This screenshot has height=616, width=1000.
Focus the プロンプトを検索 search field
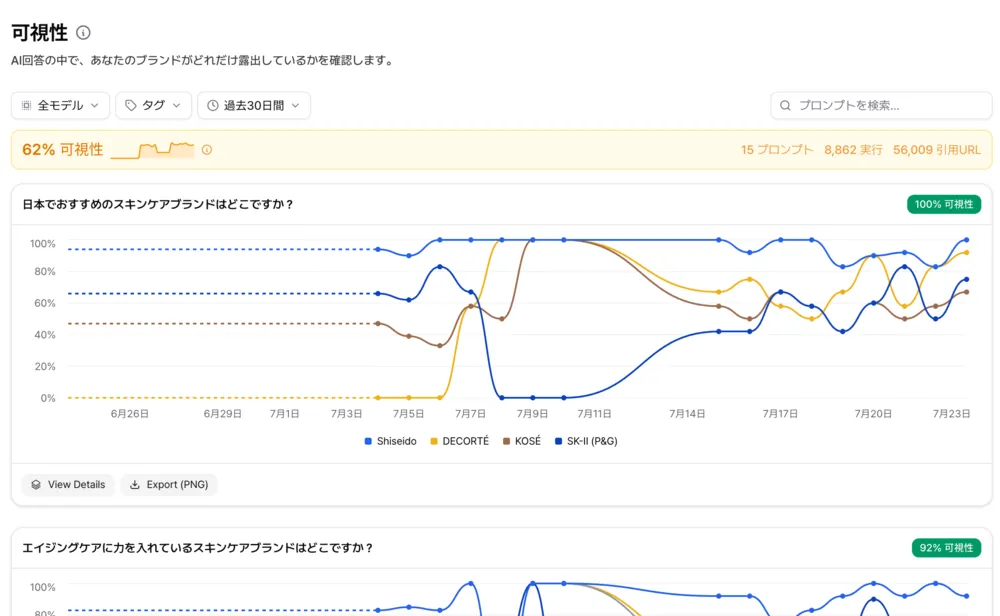(881, 105)
